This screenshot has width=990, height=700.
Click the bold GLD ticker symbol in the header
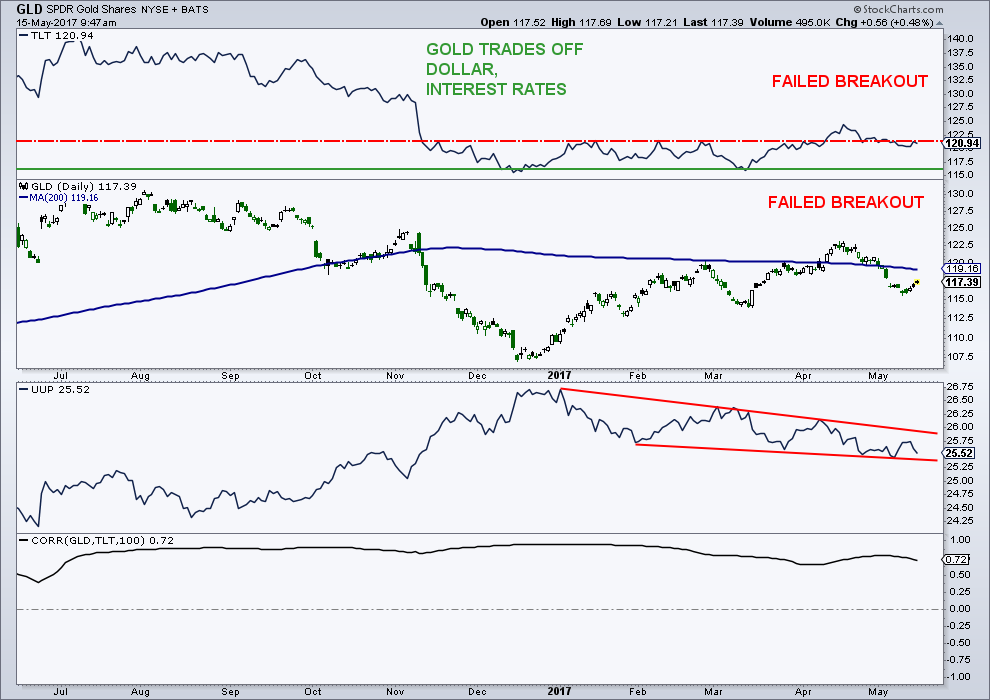tap(29, 9)
